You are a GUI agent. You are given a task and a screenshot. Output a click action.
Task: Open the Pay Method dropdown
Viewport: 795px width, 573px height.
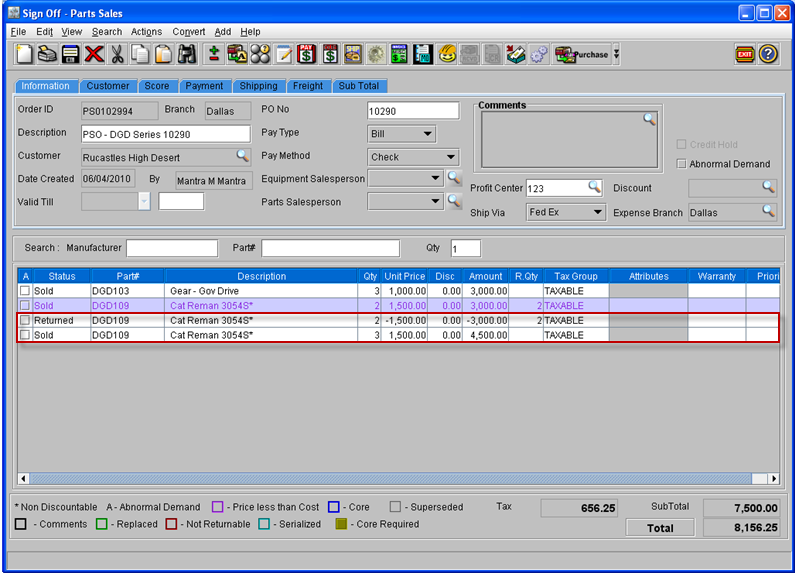coord(451,157)
